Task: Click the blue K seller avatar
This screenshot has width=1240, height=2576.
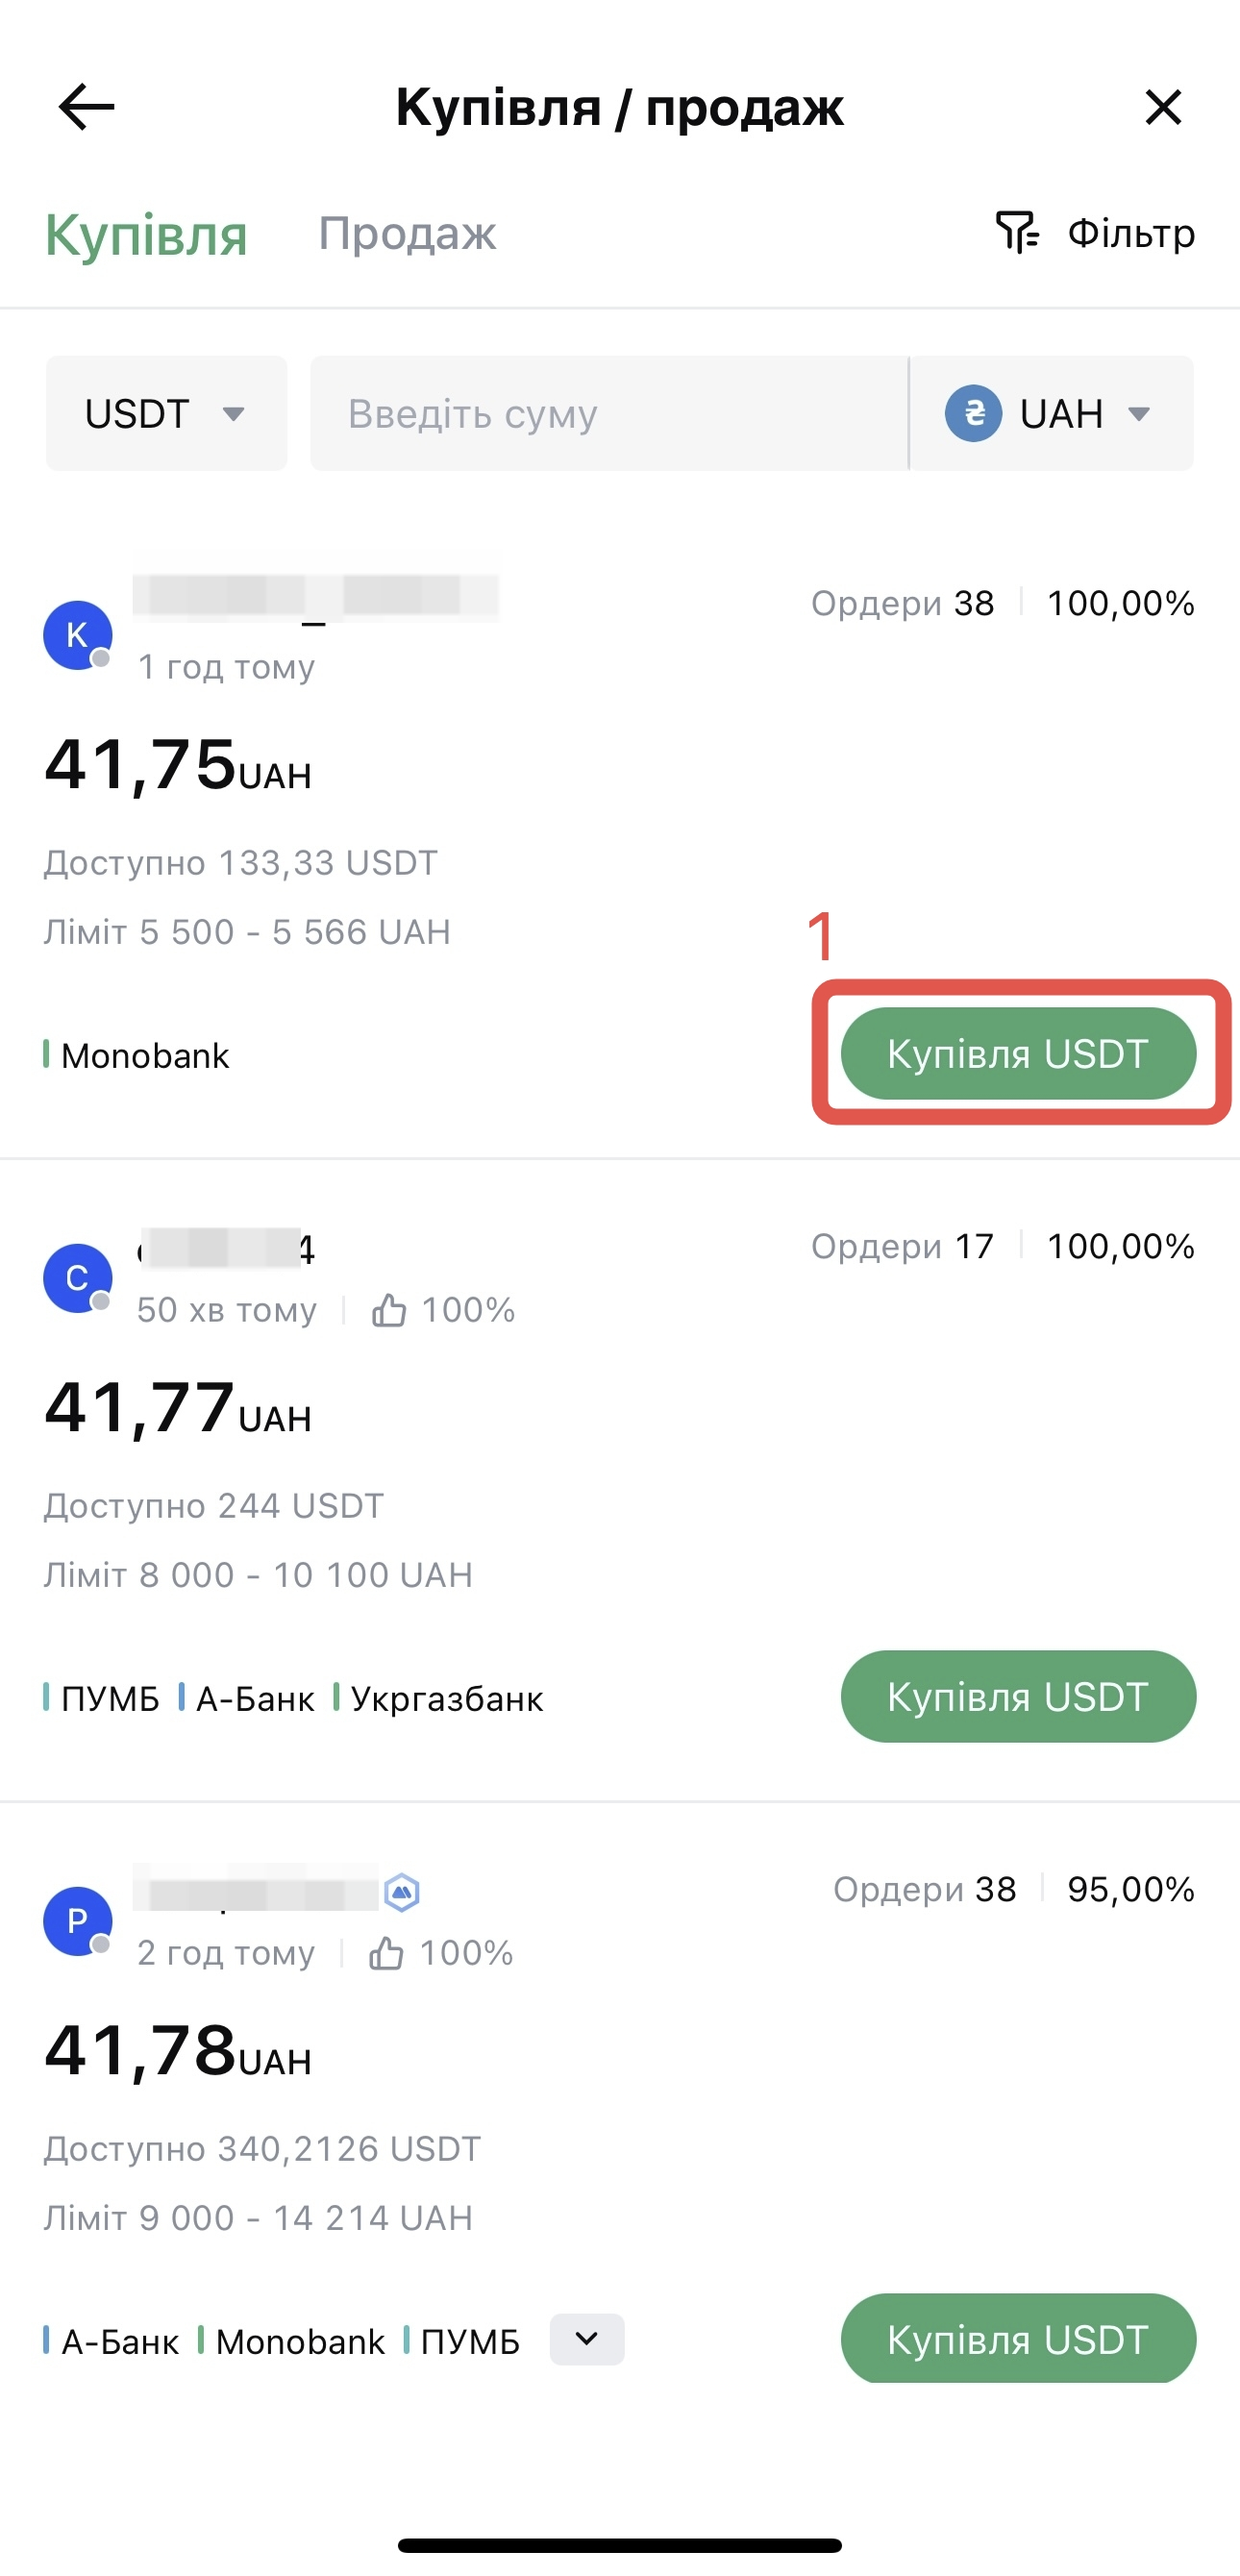Action: pos(77,635)
